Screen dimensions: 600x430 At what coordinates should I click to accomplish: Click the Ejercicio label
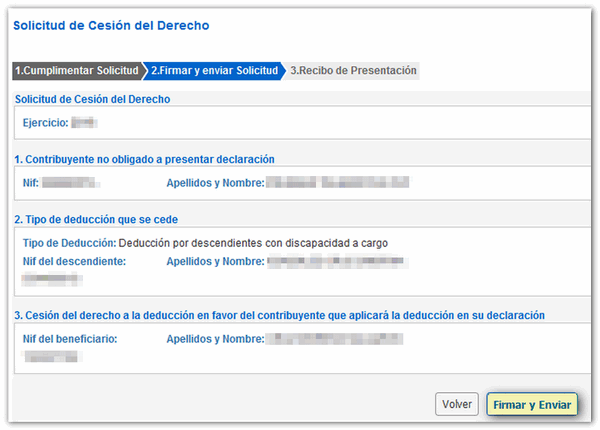(45, 123)
